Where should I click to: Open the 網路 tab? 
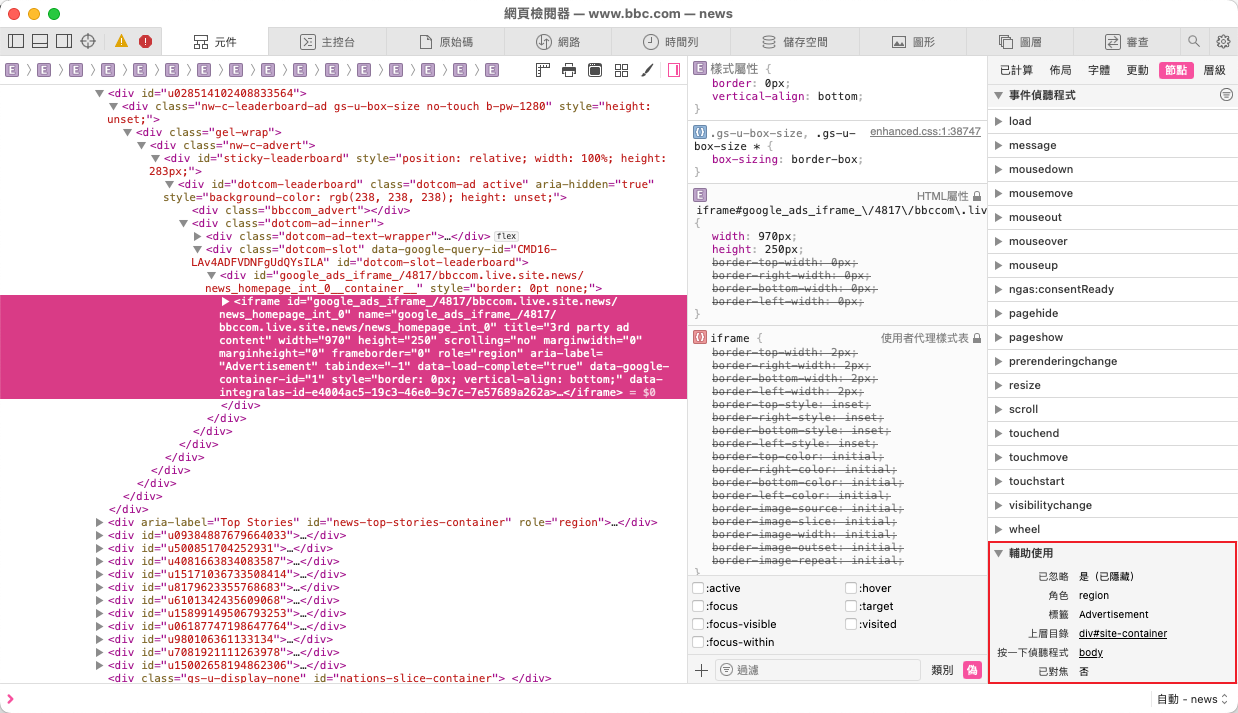pyautogui.click(x=558, y=42)
